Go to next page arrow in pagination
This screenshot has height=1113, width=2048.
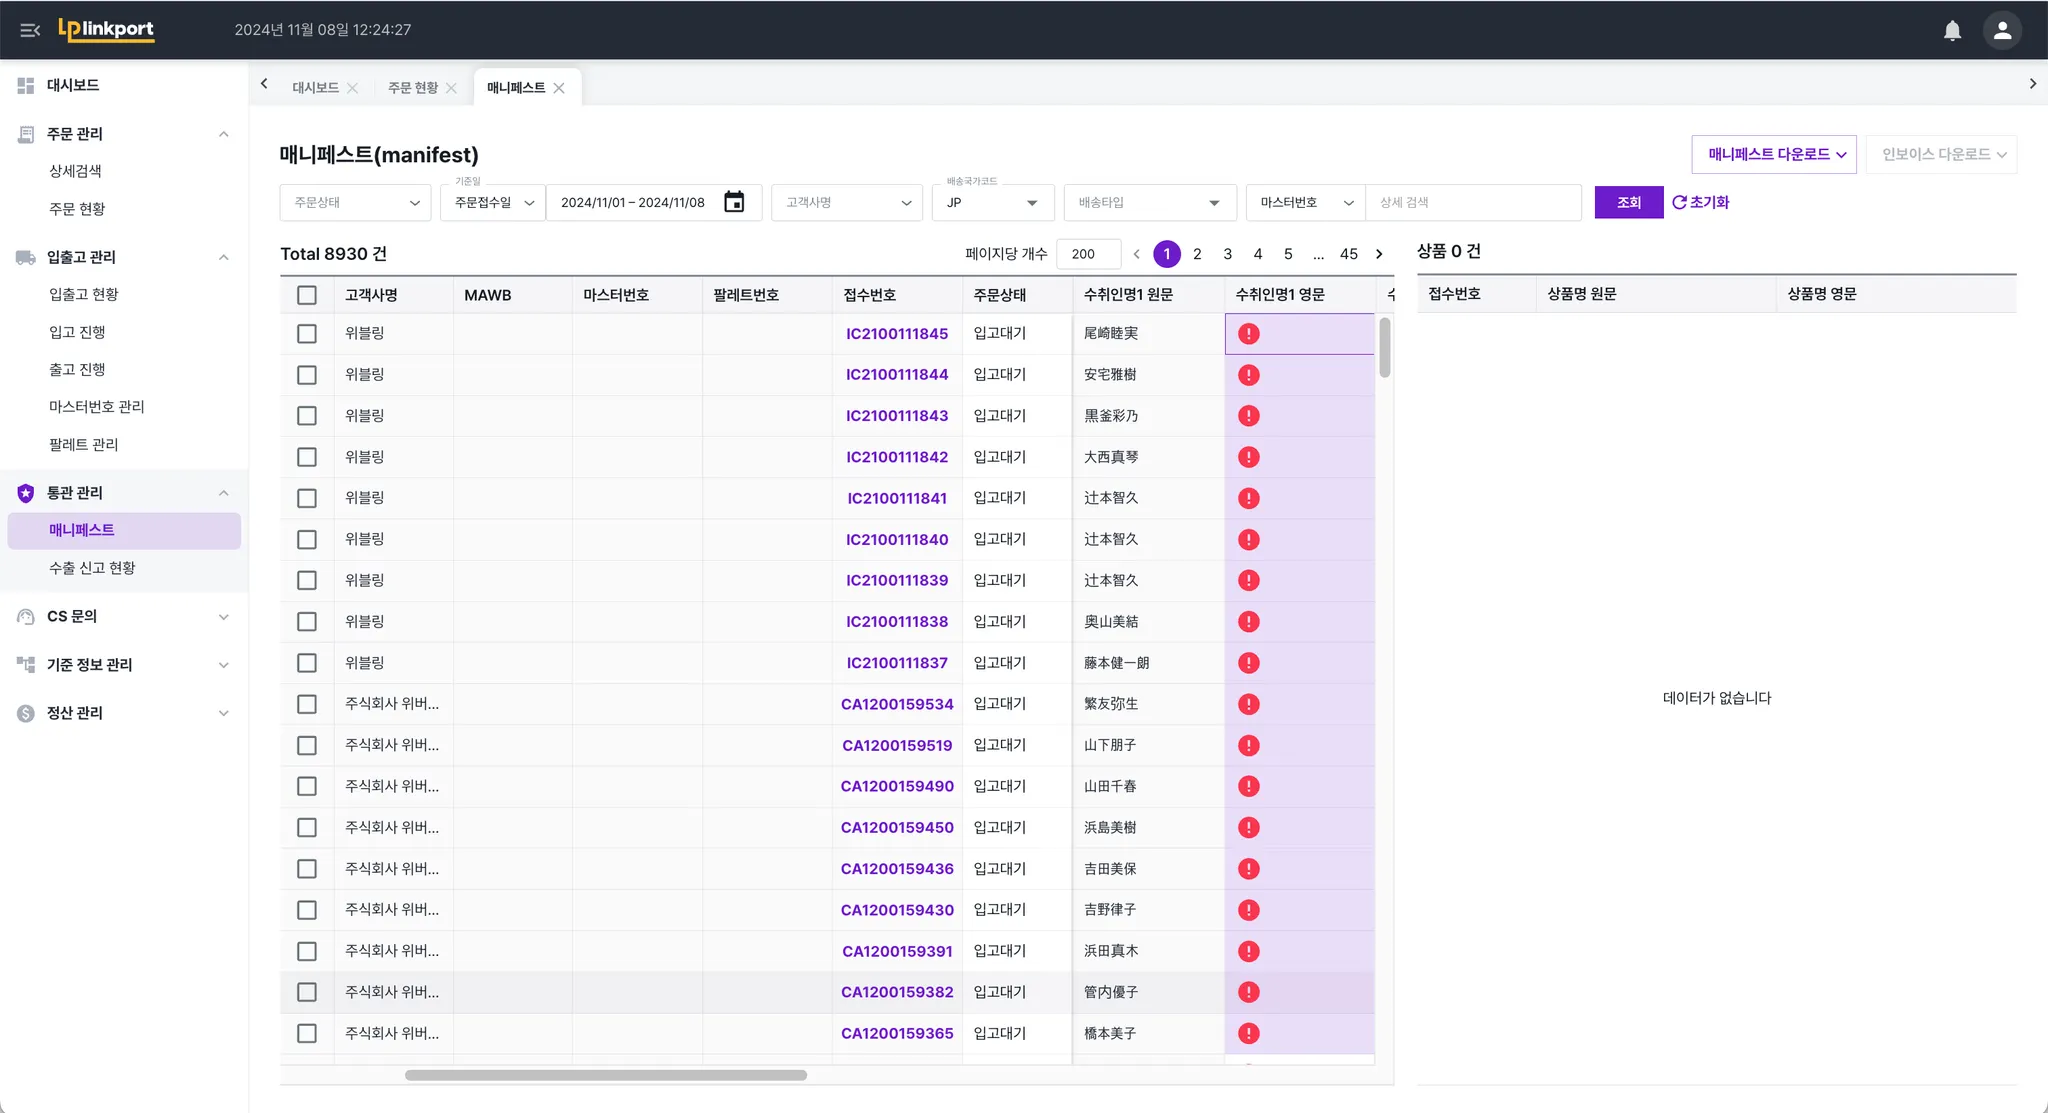coord(1379,254)
